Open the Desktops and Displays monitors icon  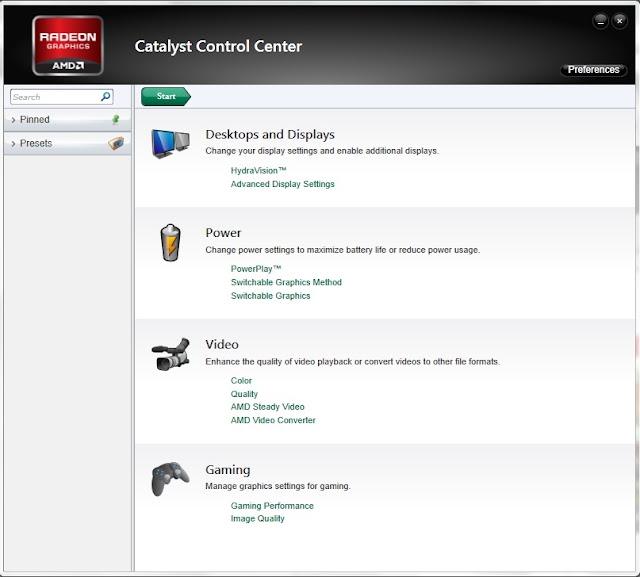click(171, 143)
